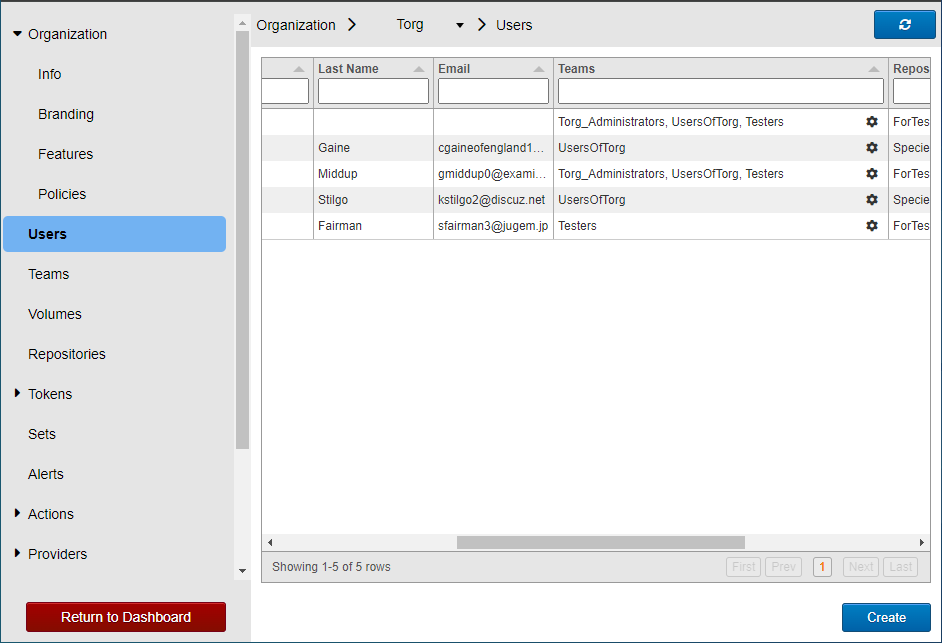Open the Torg organization dropdown
Viewport: 942px width, 643px height.
tap(460, 25)
